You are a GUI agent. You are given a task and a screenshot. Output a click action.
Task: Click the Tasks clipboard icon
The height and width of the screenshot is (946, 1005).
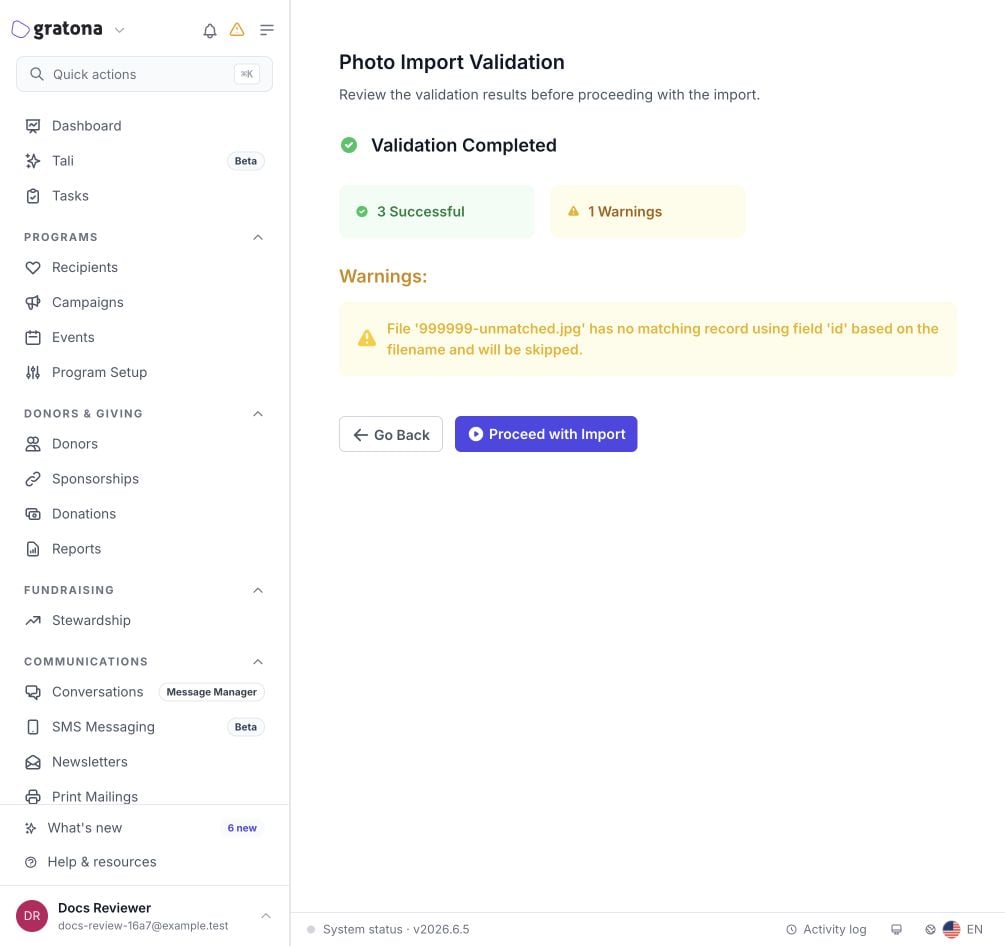pos(33,196)
